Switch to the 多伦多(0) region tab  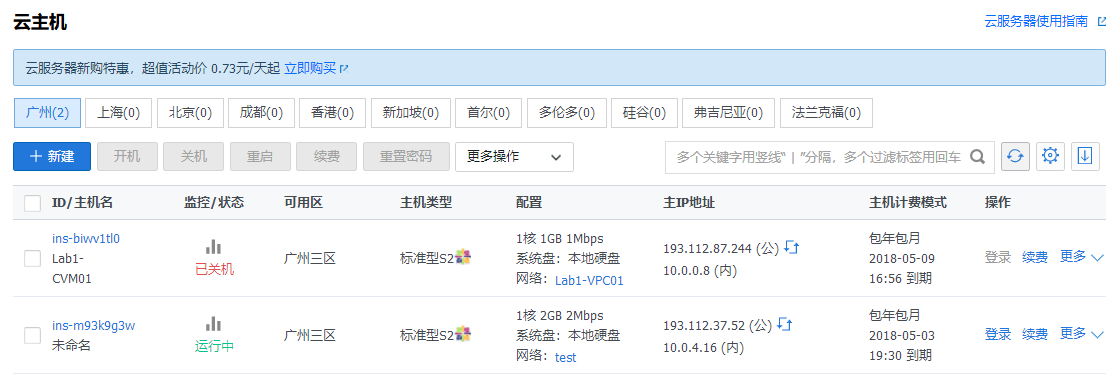coord(567,112)
